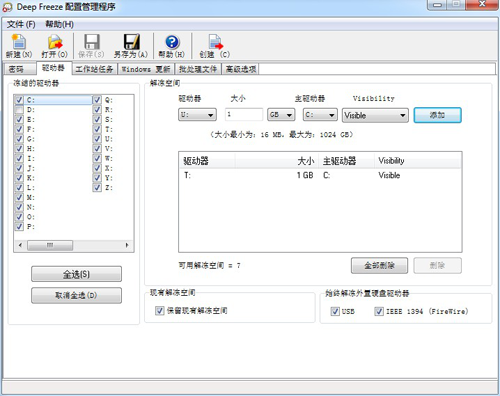Viewport: 500px width, 396px height.
Task: Toggle the X: drive checkbox
Action: click(x=97, y=168)
